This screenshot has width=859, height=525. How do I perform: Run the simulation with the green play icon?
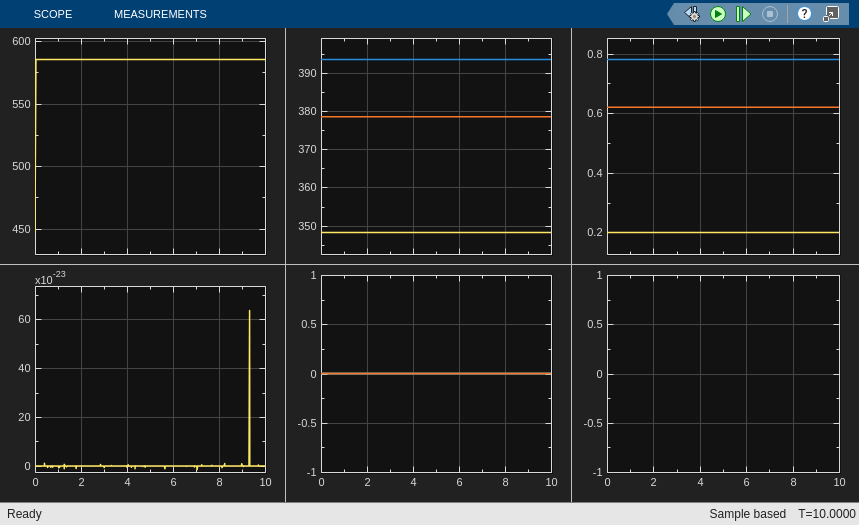[x=718, y=14]
